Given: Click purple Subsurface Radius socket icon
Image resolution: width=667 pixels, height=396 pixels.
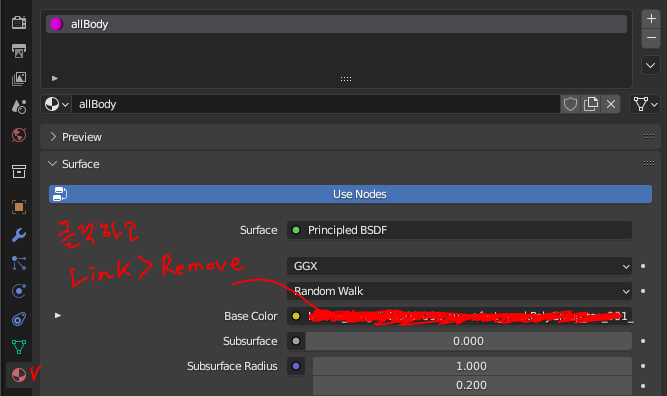Looking at the screenshot, I should 296,366.
